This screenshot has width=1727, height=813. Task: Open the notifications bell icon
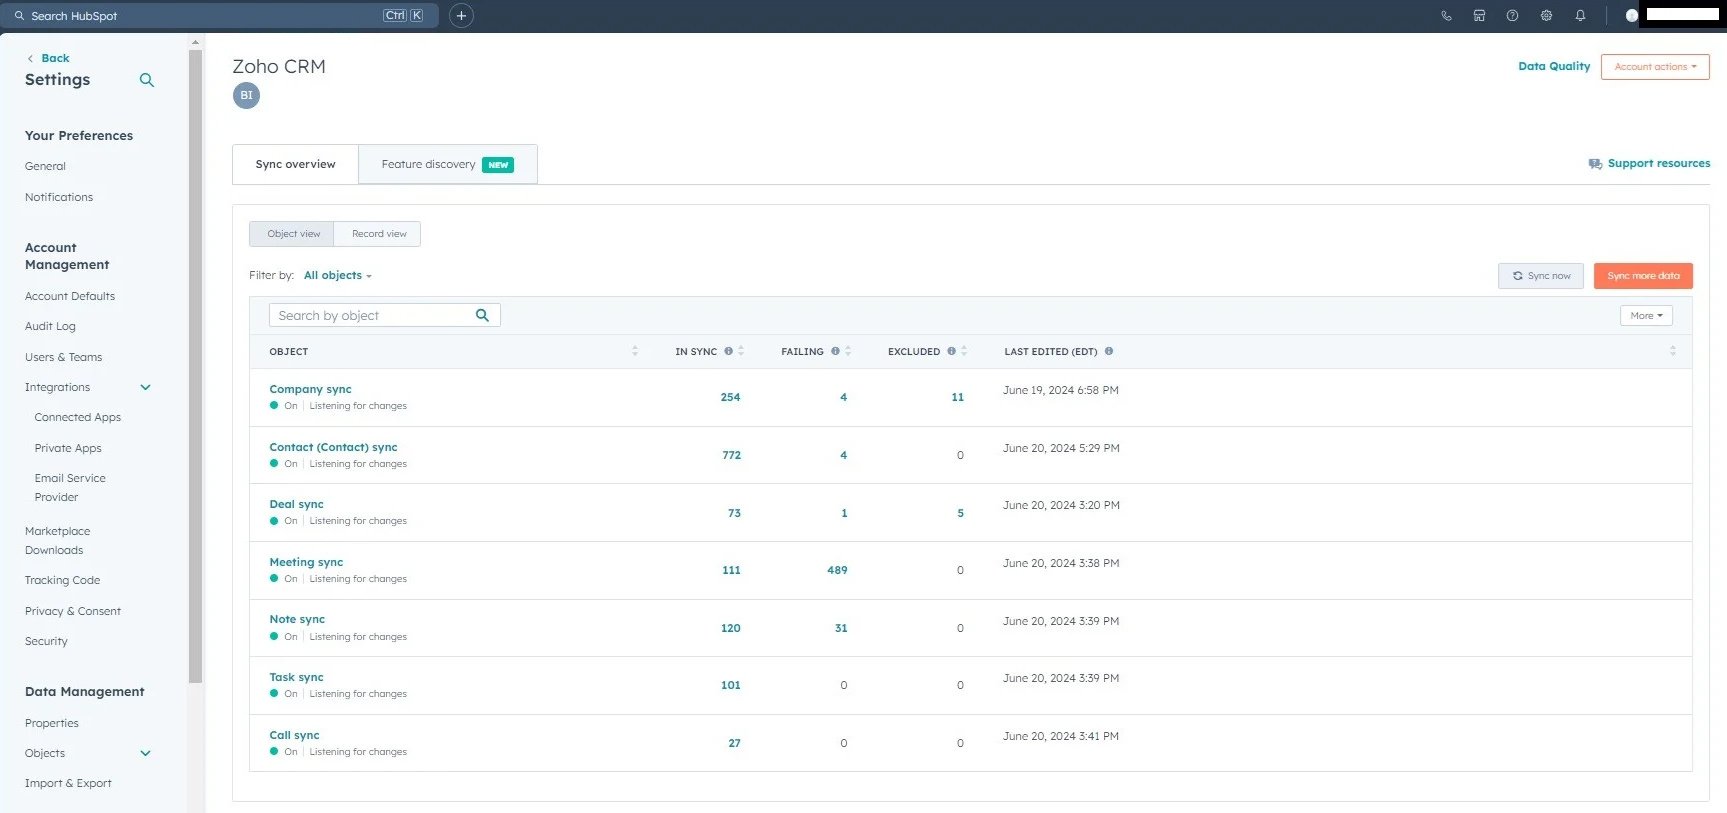[1580, 16]
